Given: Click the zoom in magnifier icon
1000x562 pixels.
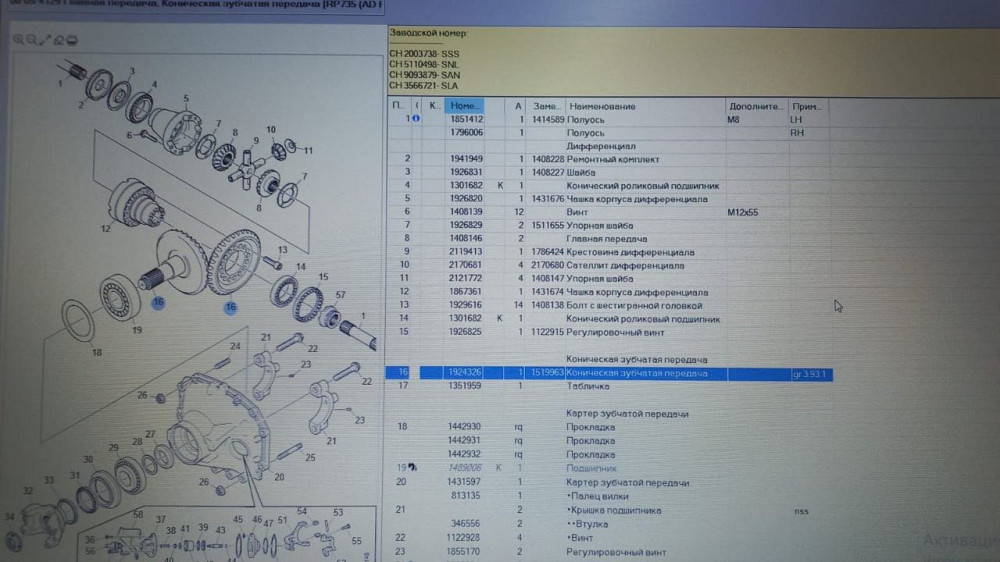Looking at the screenshot, I should [19, 40].
